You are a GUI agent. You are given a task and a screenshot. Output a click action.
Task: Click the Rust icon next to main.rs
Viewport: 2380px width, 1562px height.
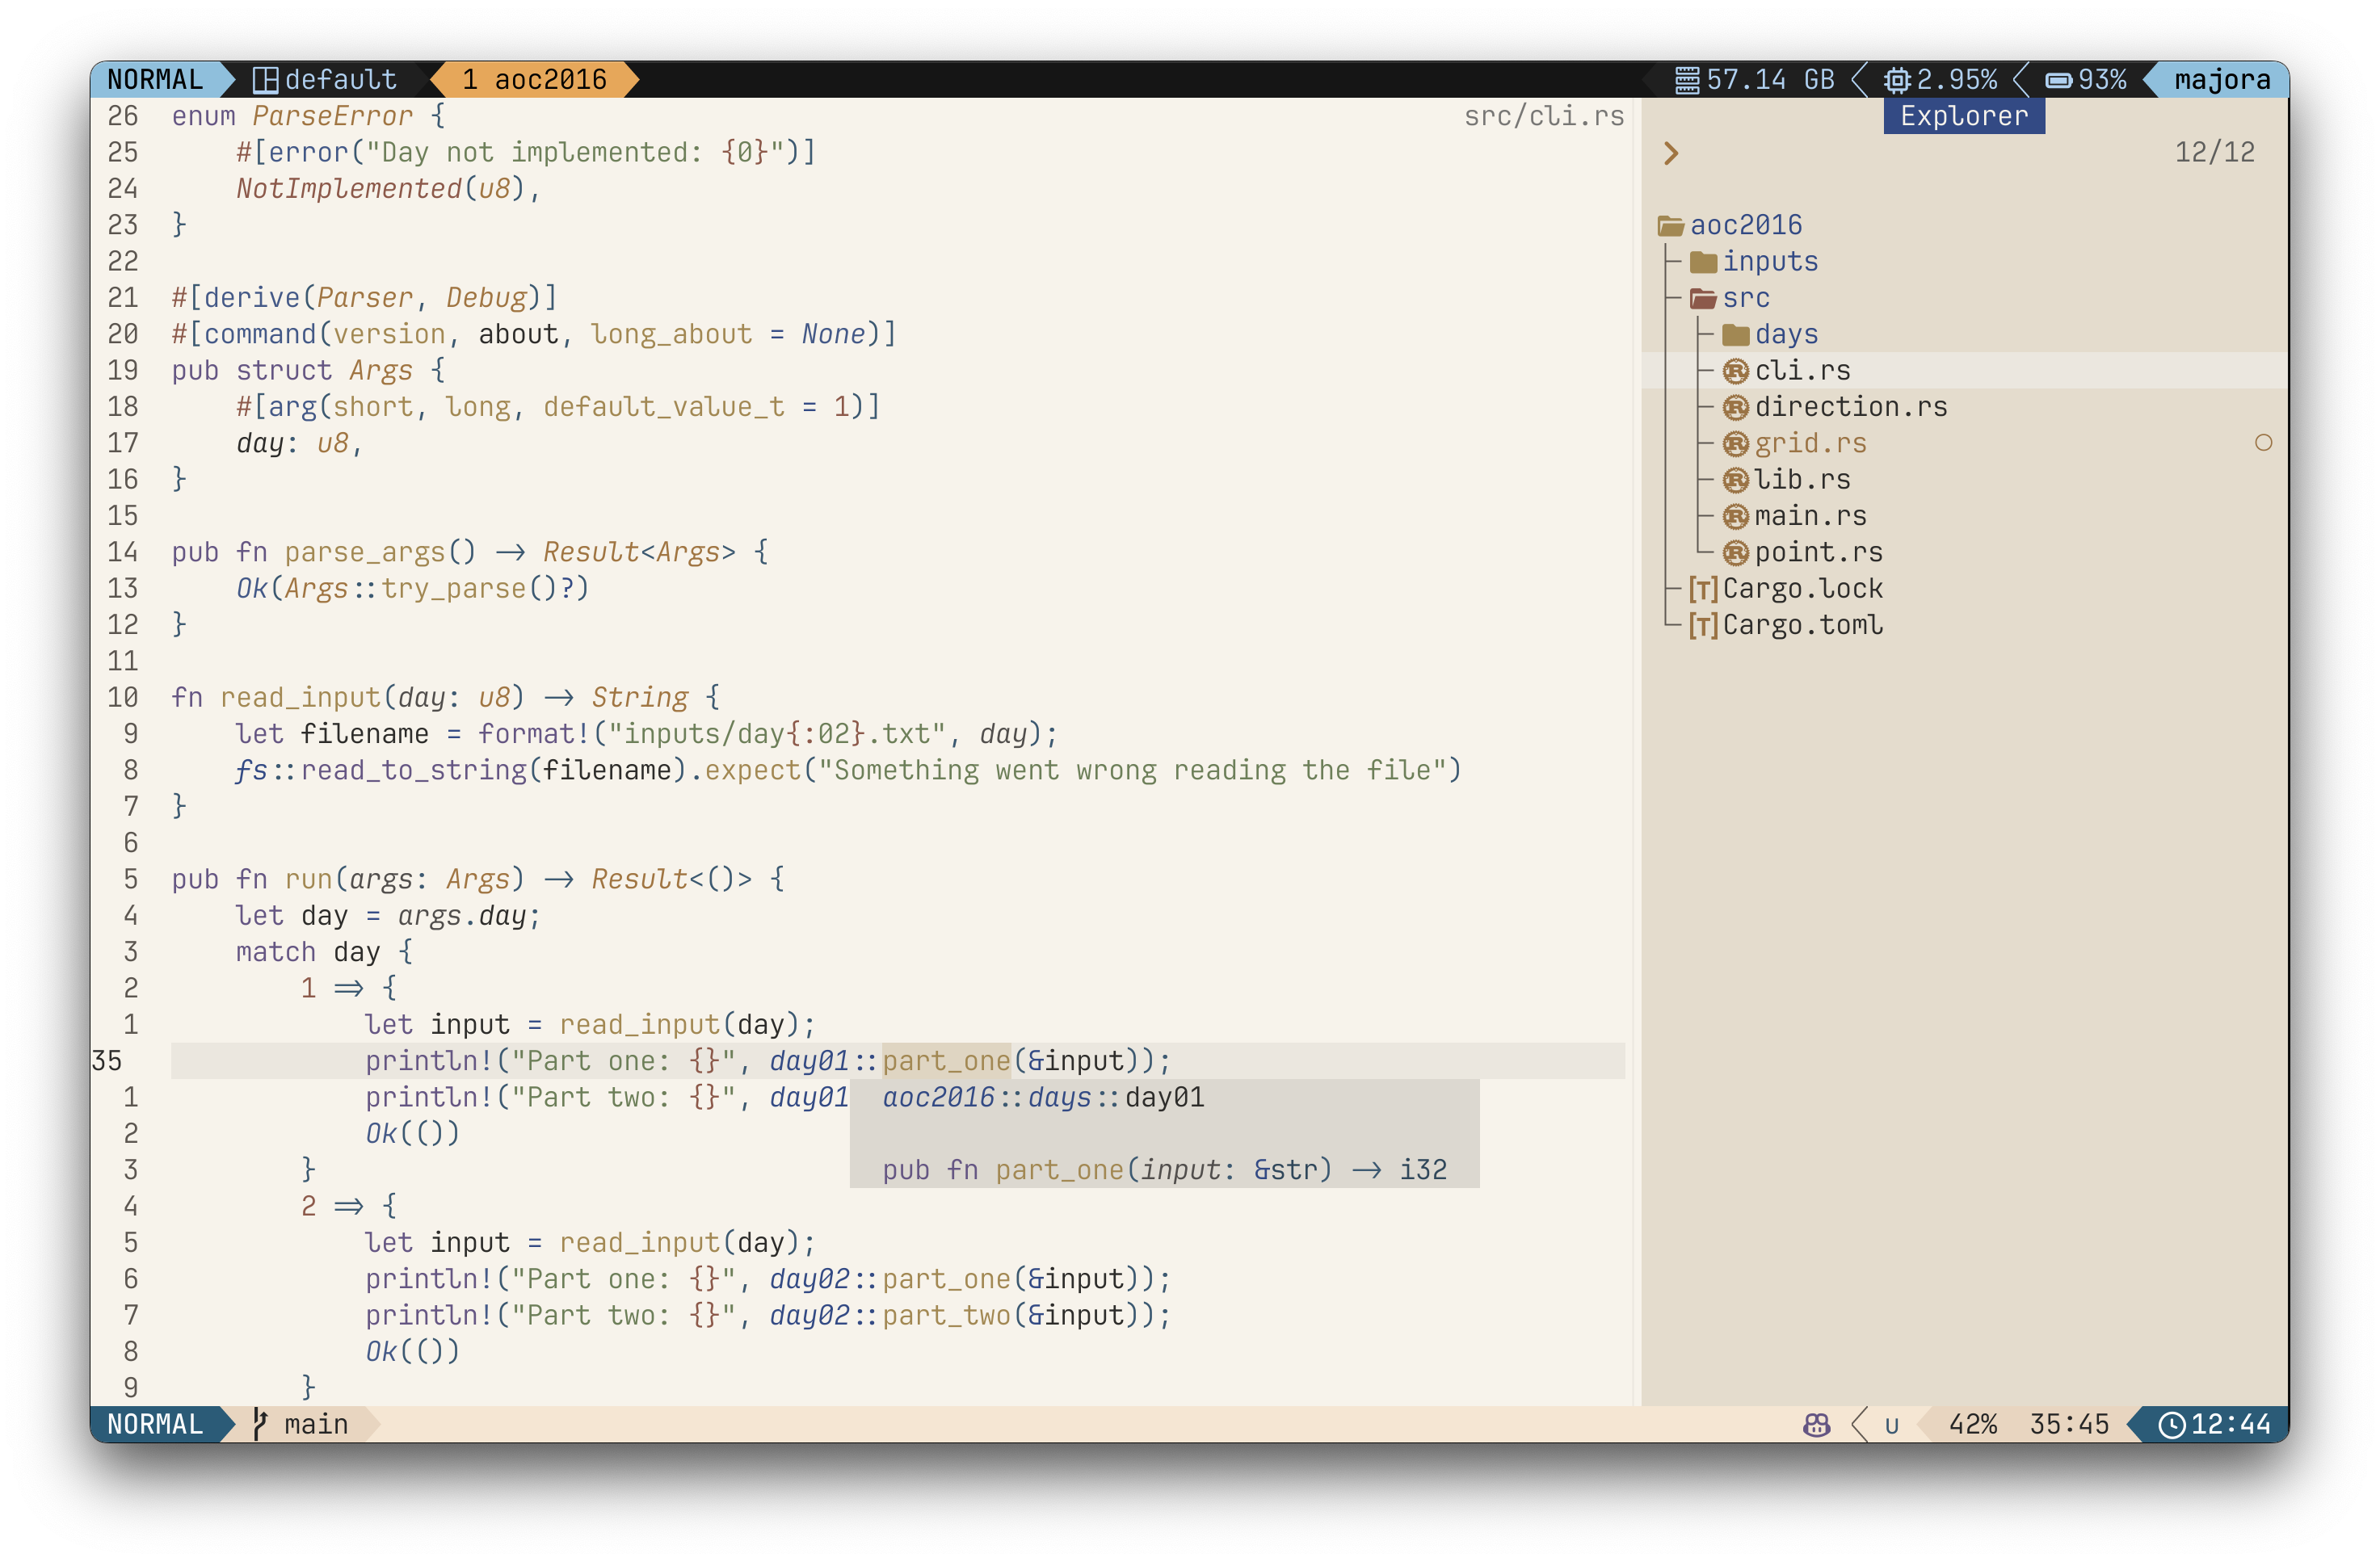1735,516
